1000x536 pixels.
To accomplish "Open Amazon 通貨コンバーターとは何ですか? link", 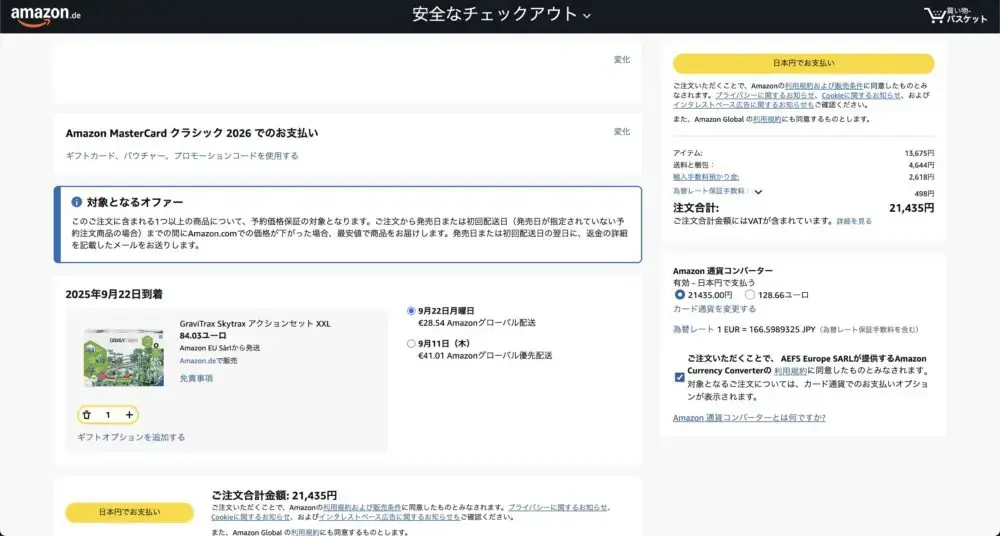I will click(x=749, y=418).
